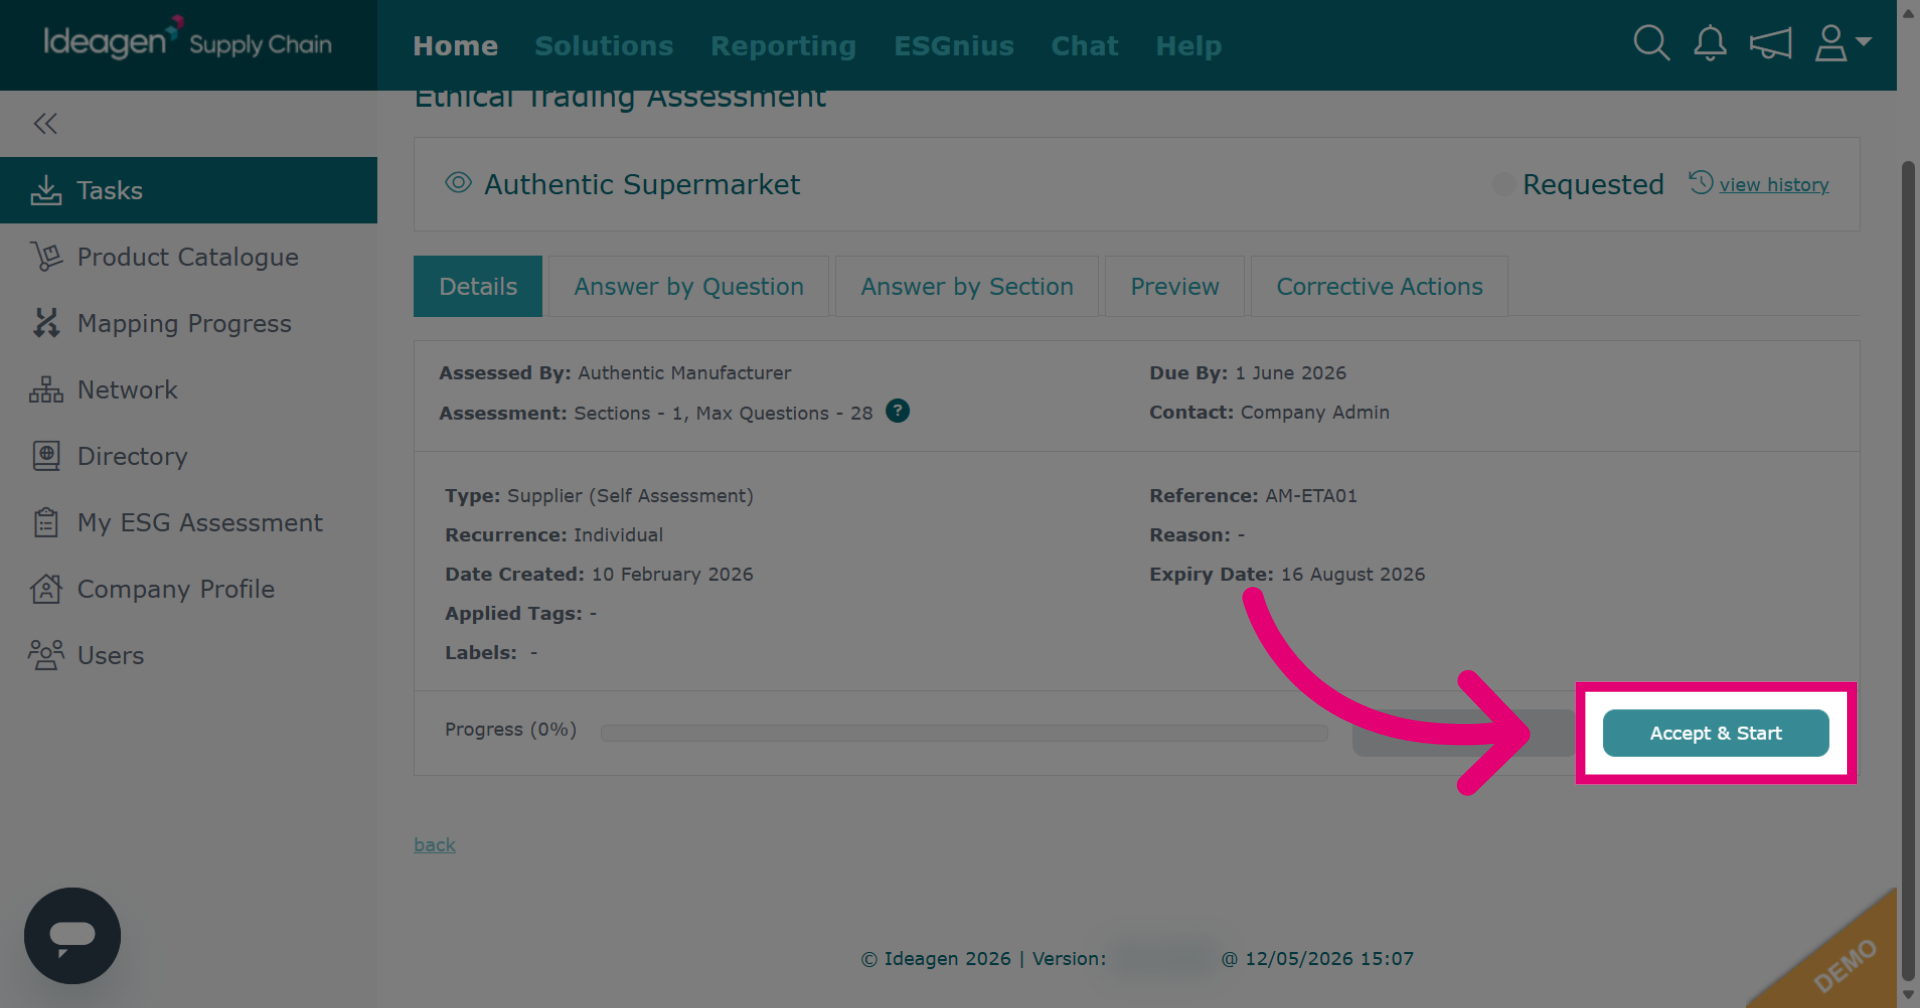Switch to Corrective Actions tab
Image resolution: width=1920 pixels, height=1008 pixels.
[x=1379, y=286]
